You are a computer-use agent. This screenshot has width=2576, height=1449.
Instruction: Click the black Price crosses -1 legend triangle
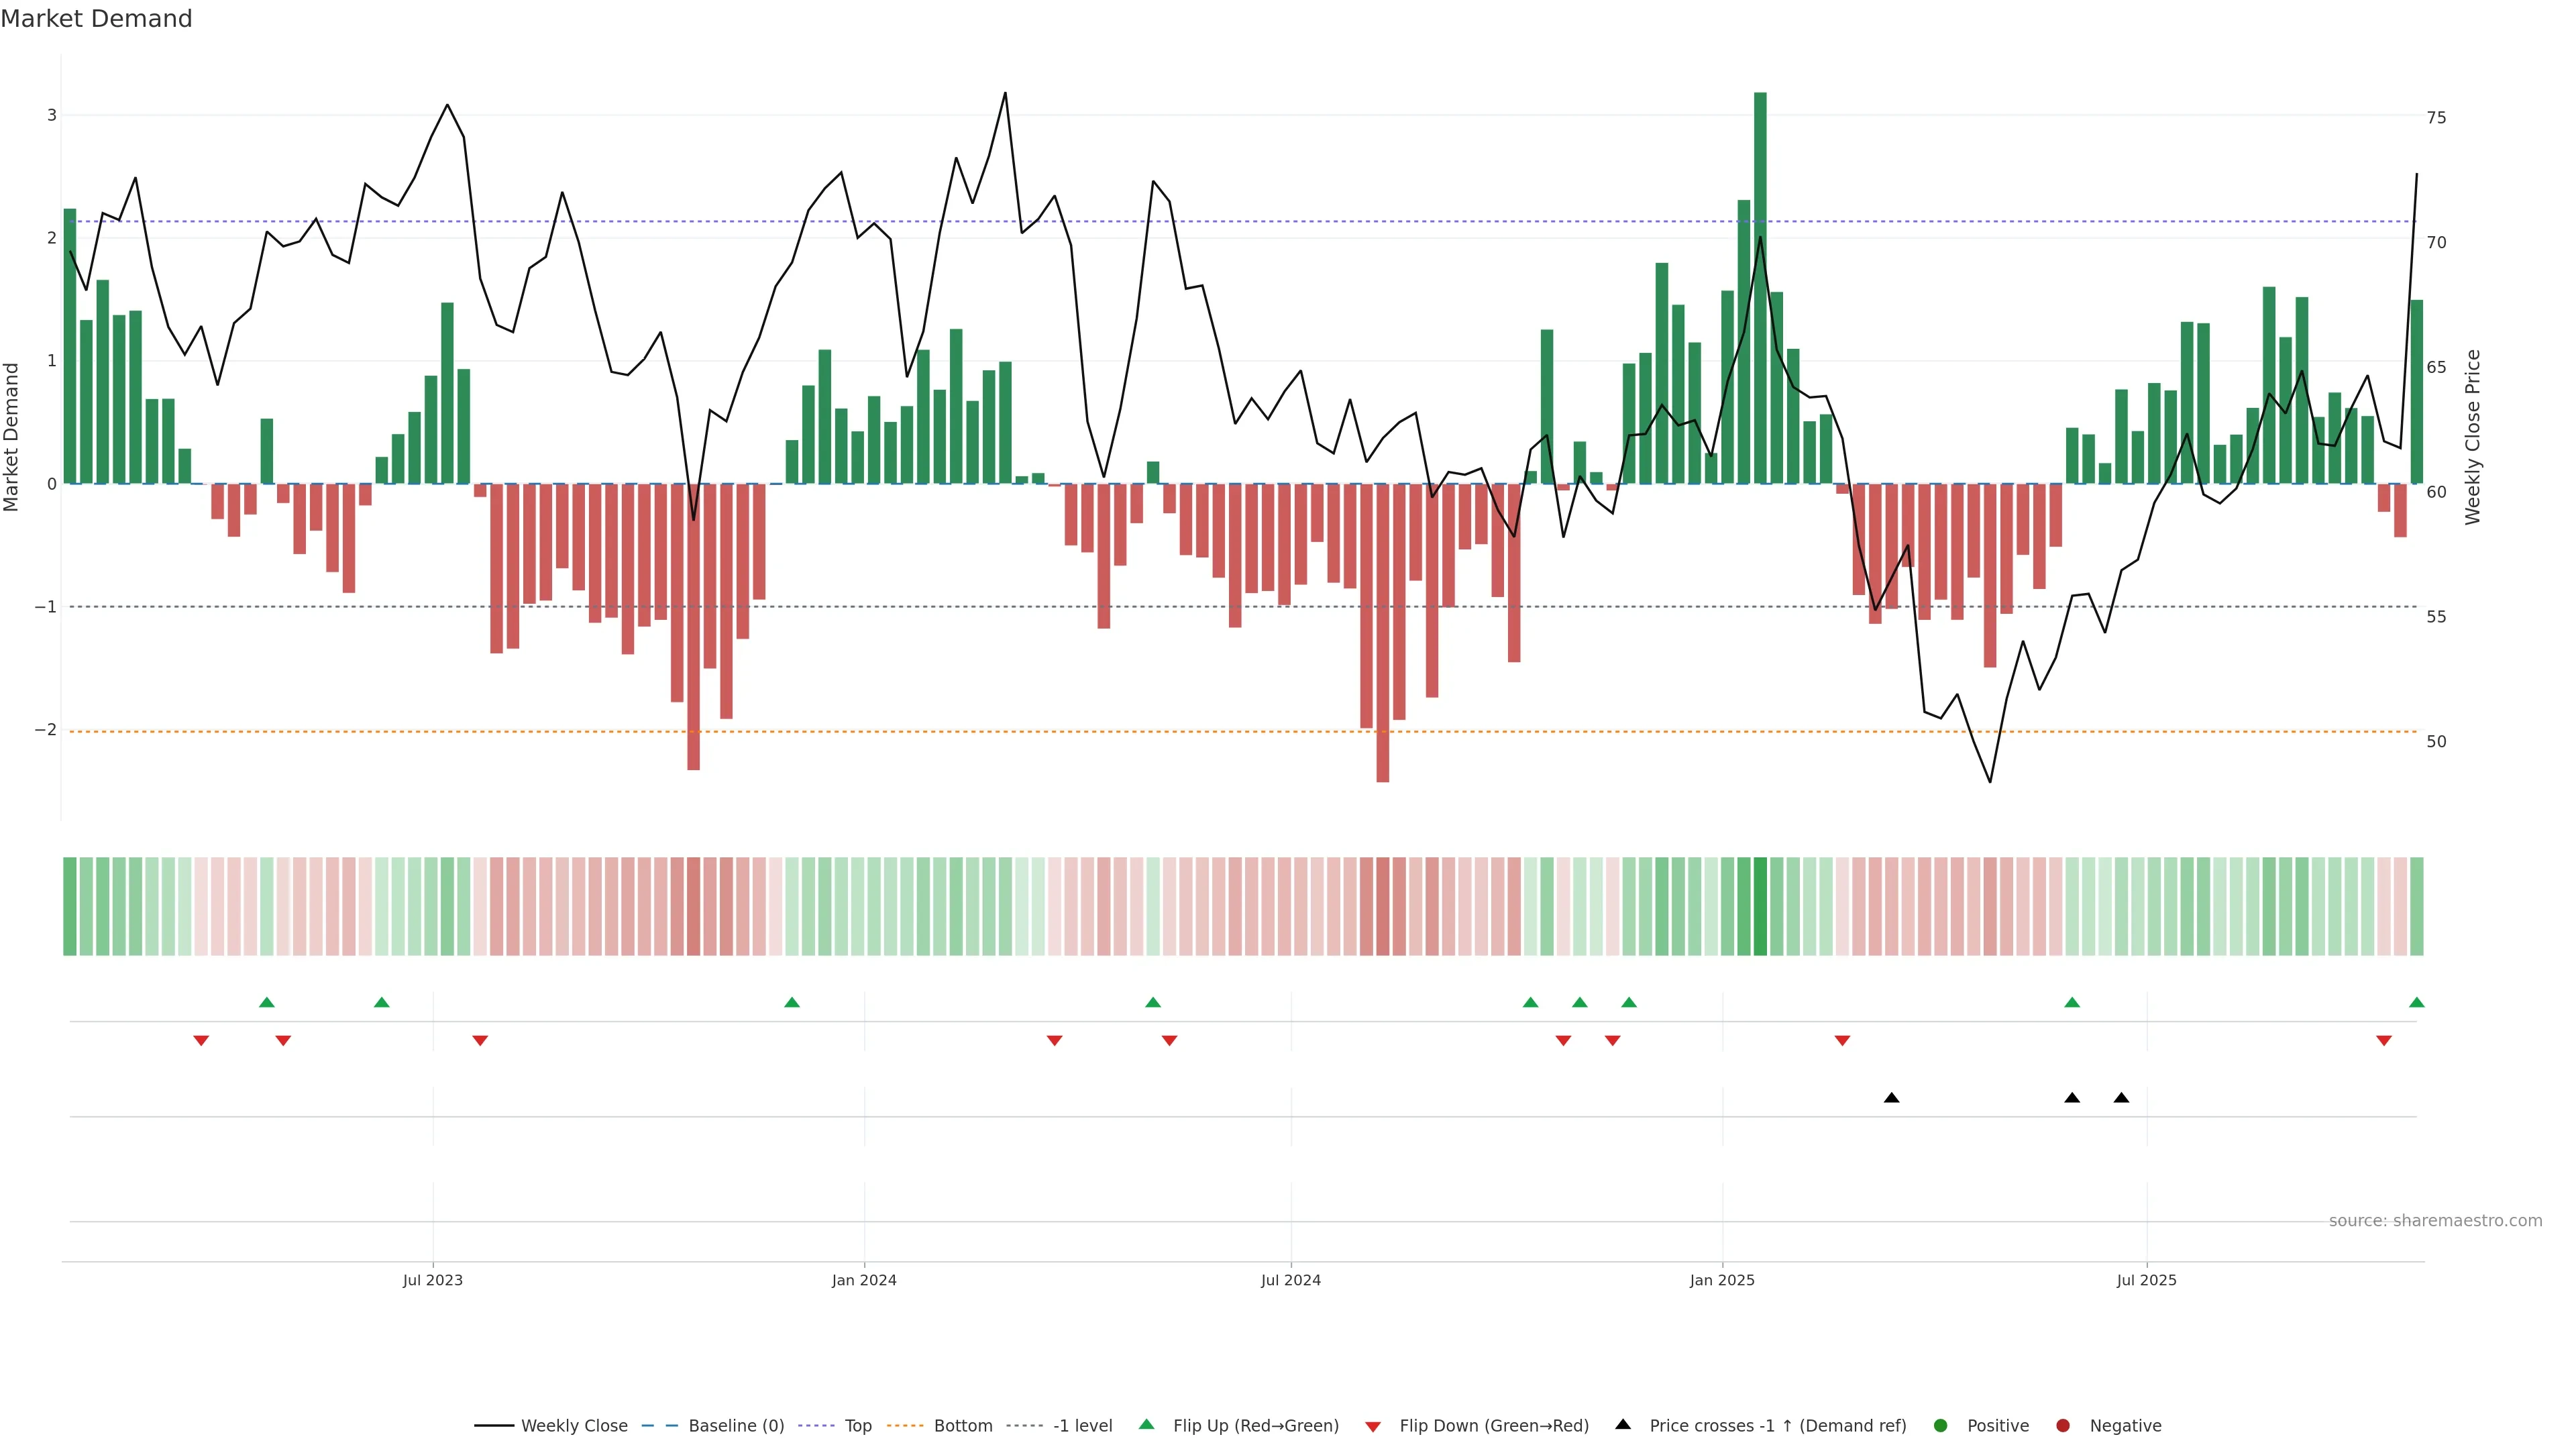click(x=1623, y=1424)
